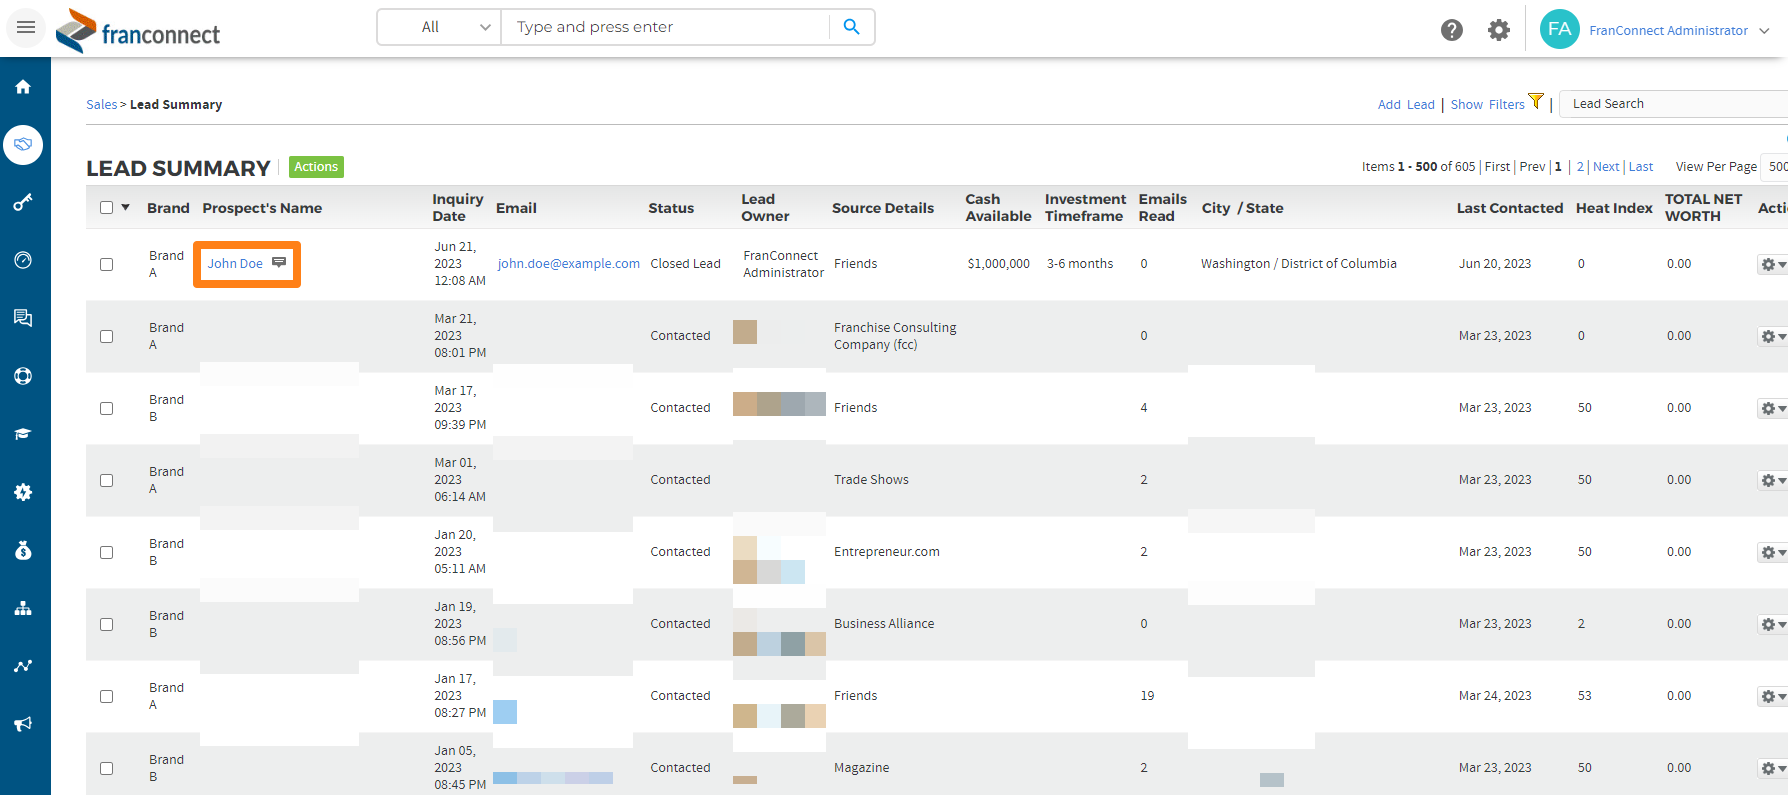Open the action gear dropdown in the Magazine row

[x=1772, y=768]
